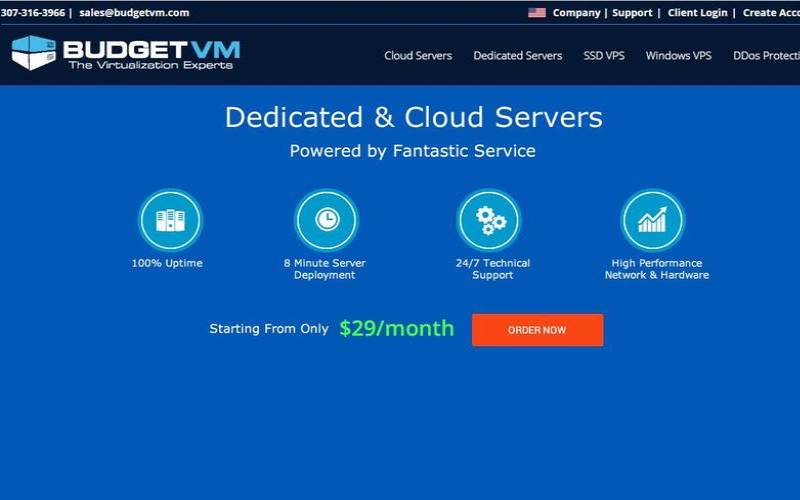Open the DDoS Protection menu item
The height and width of the screenshot is (500, 800).
pyautogui.click(x=766, y=56)
